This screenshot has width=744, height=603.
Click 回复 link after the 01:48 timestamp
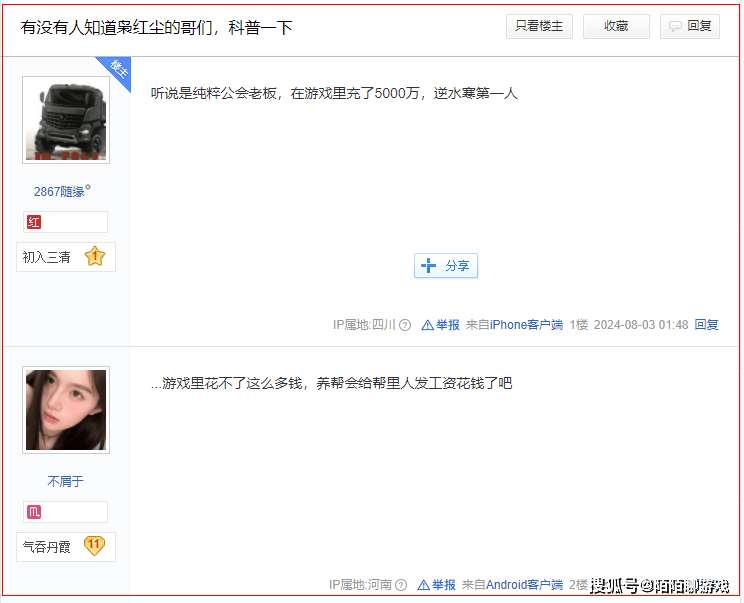coord(706,325)
